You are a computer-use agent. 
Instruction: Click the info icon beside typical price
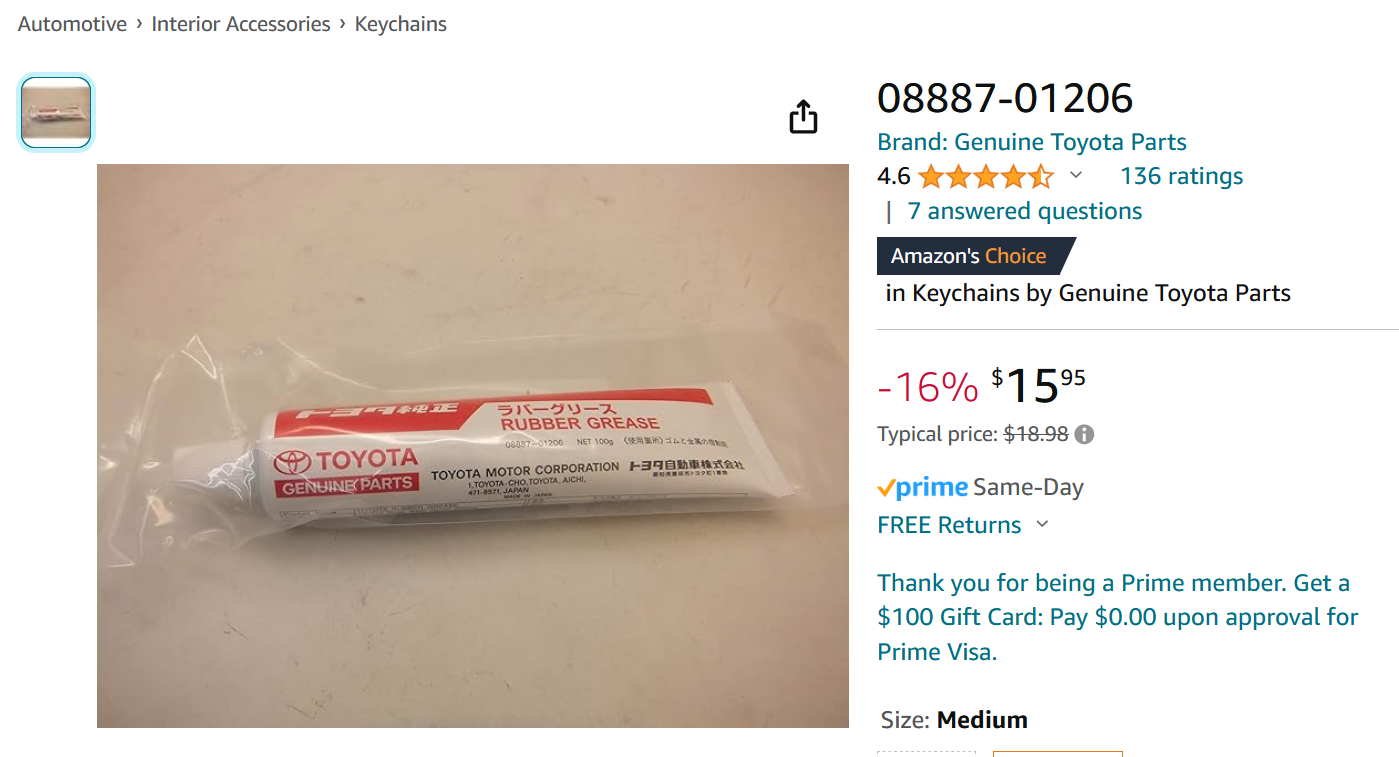coord(1084,435)
